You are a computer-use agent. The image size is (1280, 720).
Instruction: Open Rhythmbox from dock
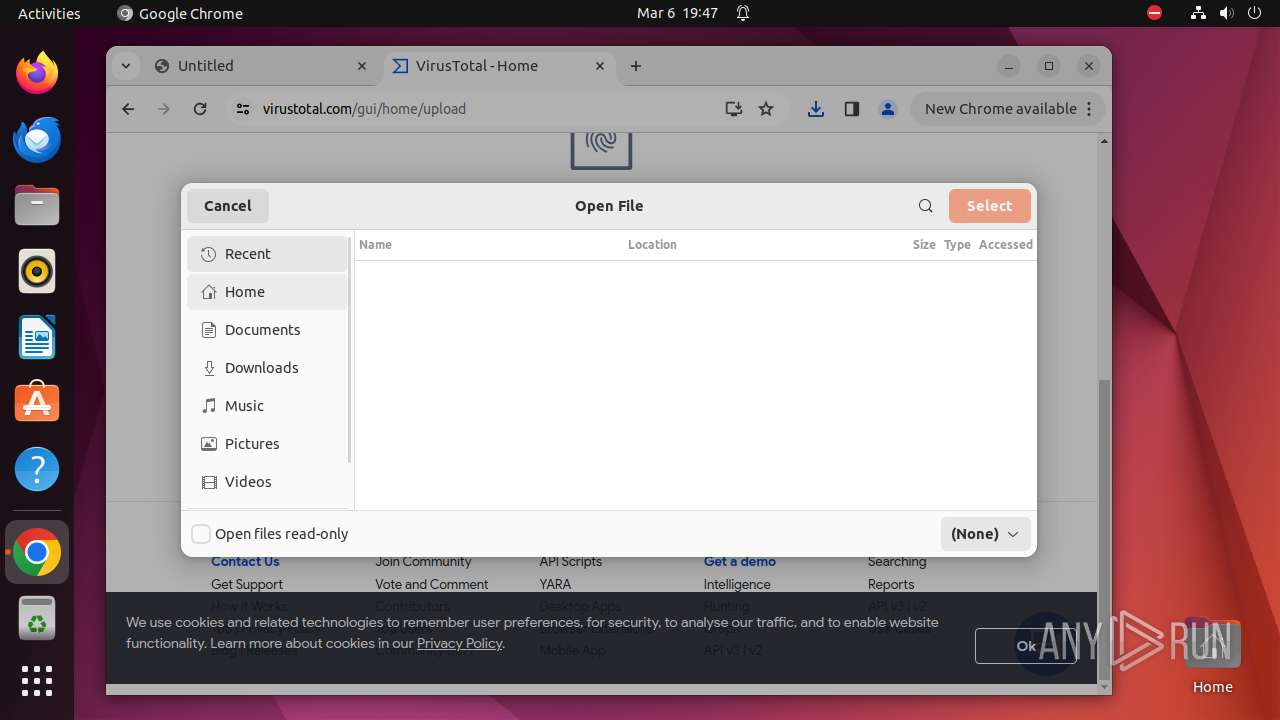tap(37, 271)
